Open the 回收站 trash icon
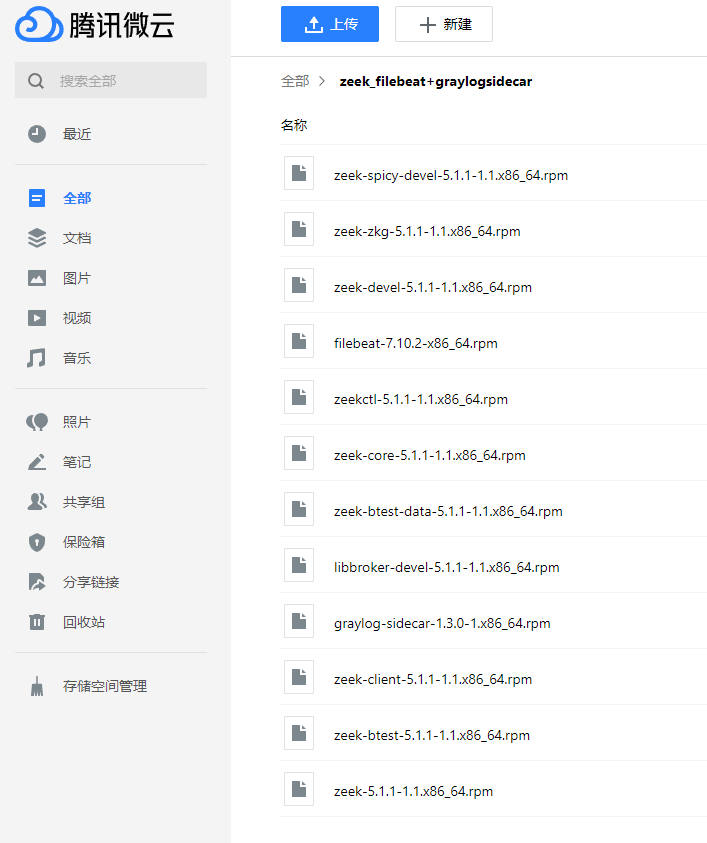This screenshot has height=843, width=707. coord(37,622)
